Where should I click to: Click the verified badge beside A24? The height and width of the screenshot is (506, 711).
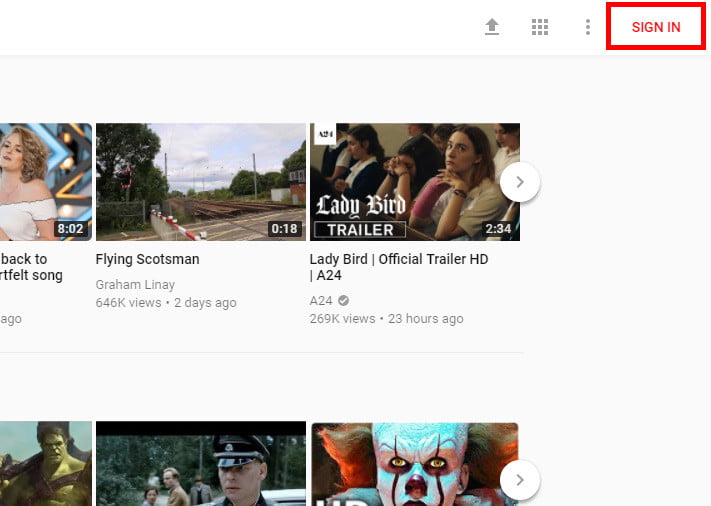coord(344,300)
